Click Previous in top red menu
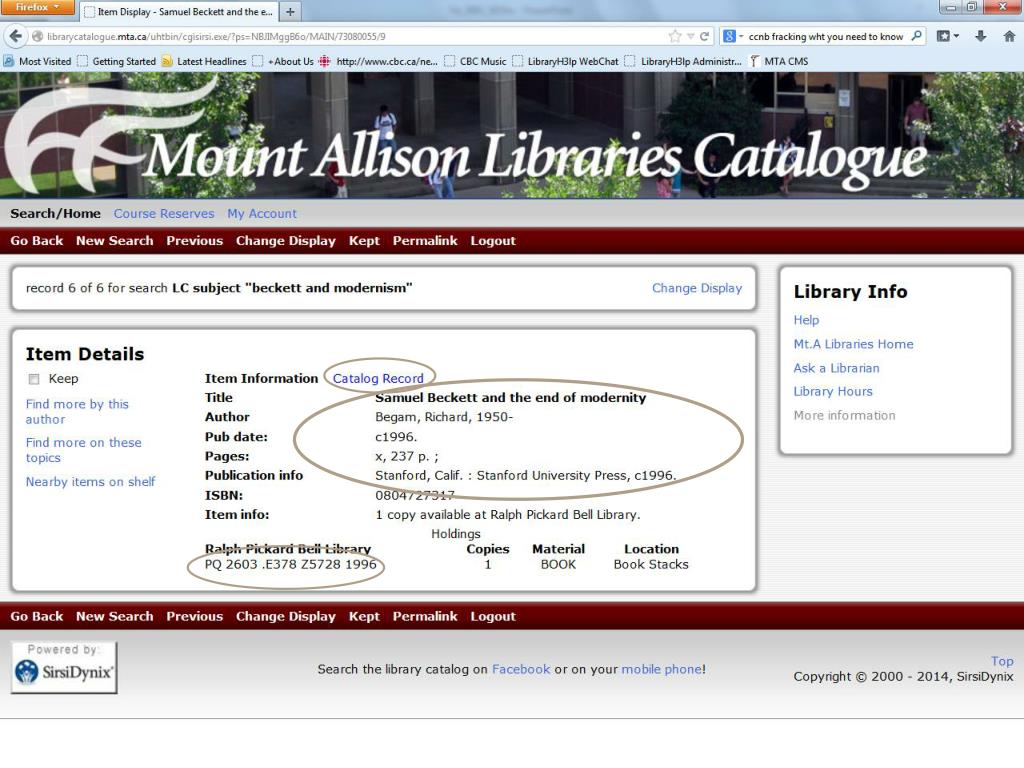The height and width of the screenshot is (768, 1024). coord(195,241)
